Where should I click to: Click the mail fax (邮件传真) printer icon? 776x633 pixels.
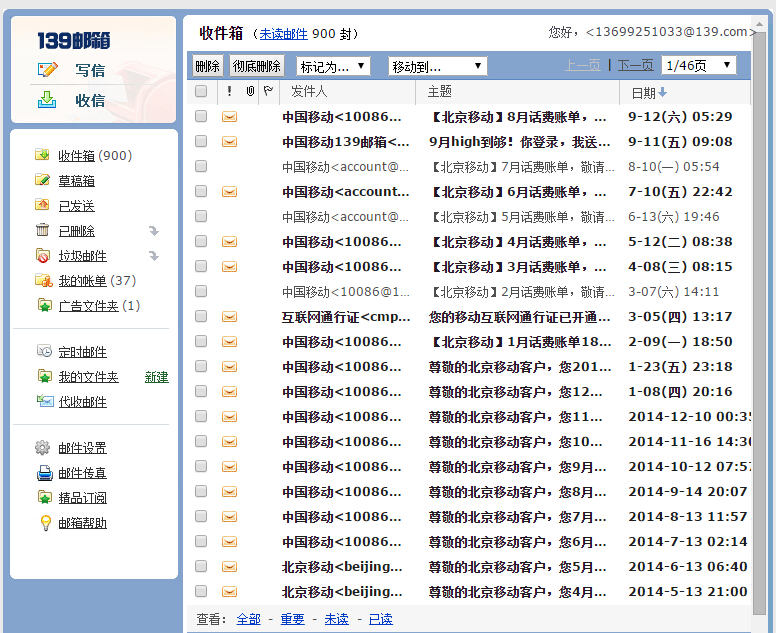(x=45, y=473)
